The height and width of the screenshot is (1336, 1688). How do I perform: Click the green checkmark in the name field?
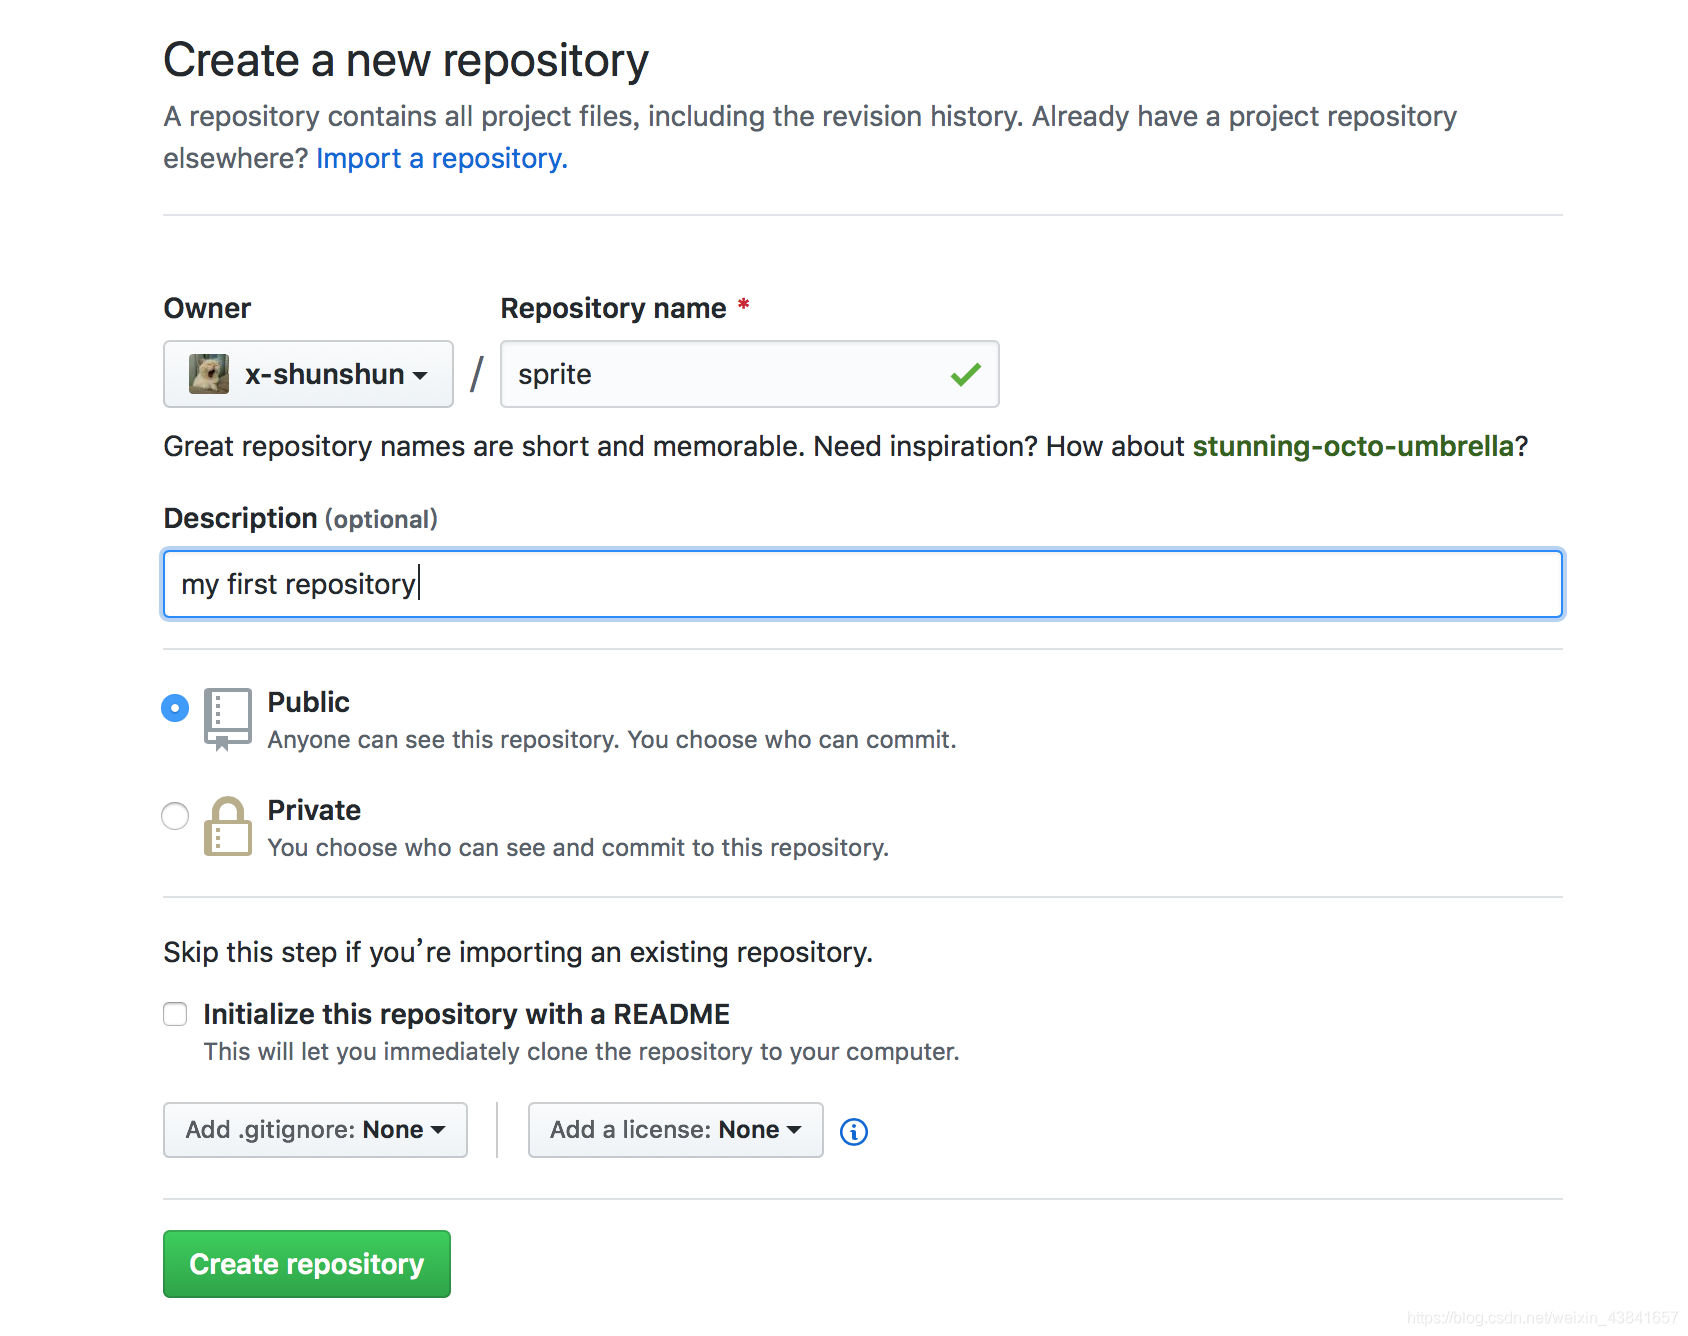(x=966, y=374)
